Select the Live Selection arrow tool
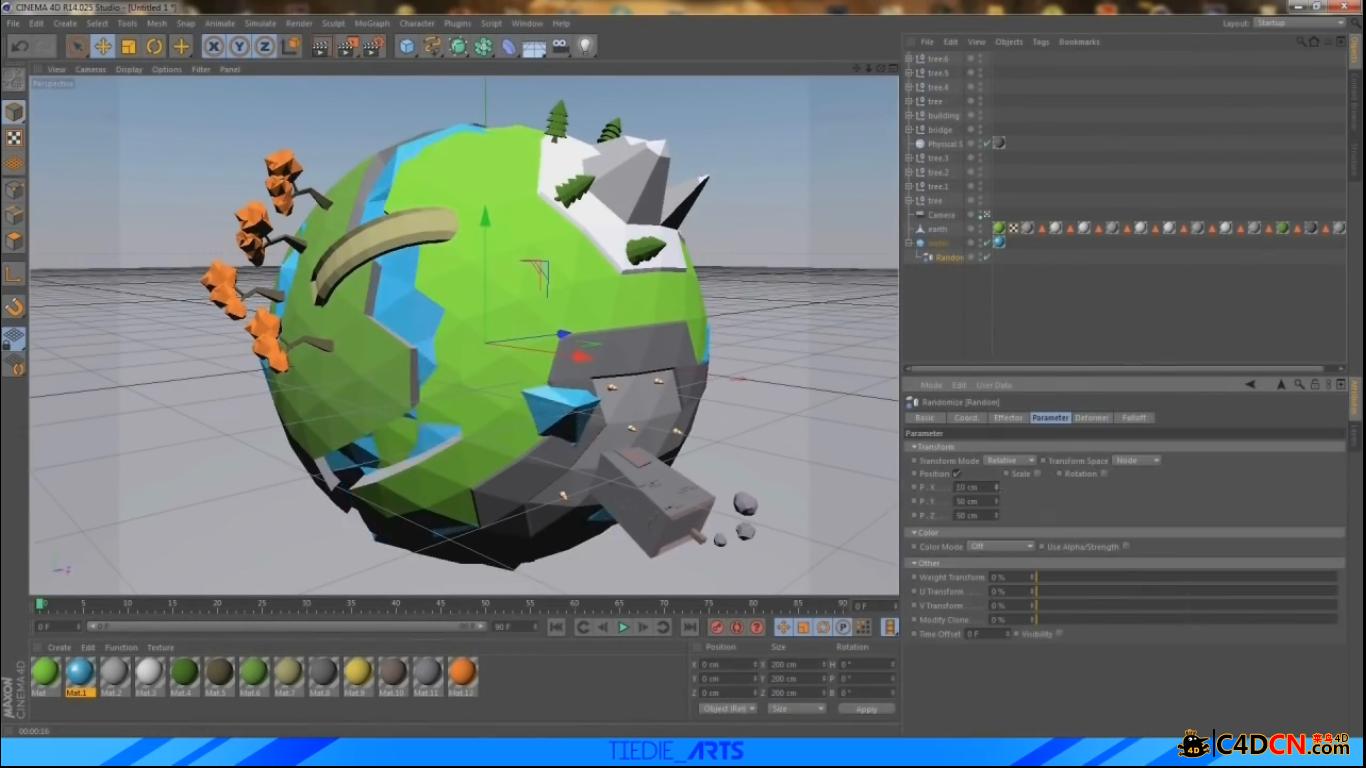 point(77,46)
